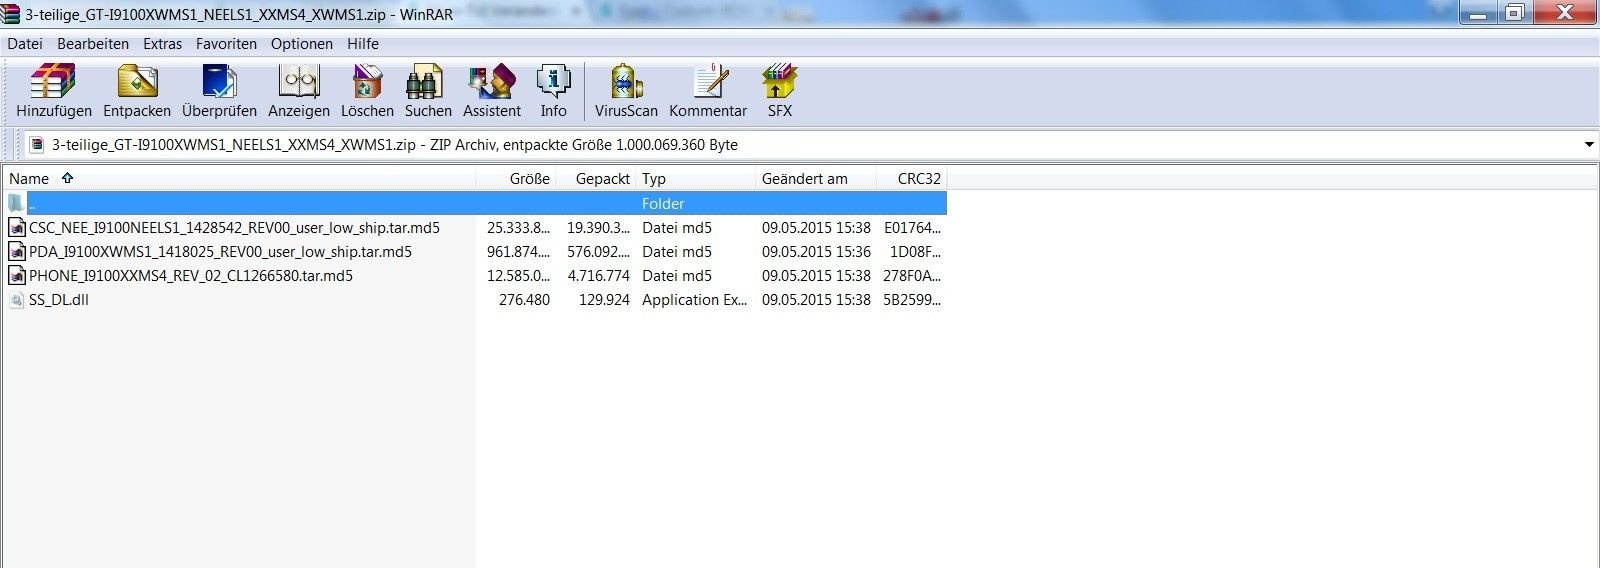The height and width of the screenshot is (568, 1600).
Task: Click the SS_DL.dll file icon
Action: coord(17,300)
